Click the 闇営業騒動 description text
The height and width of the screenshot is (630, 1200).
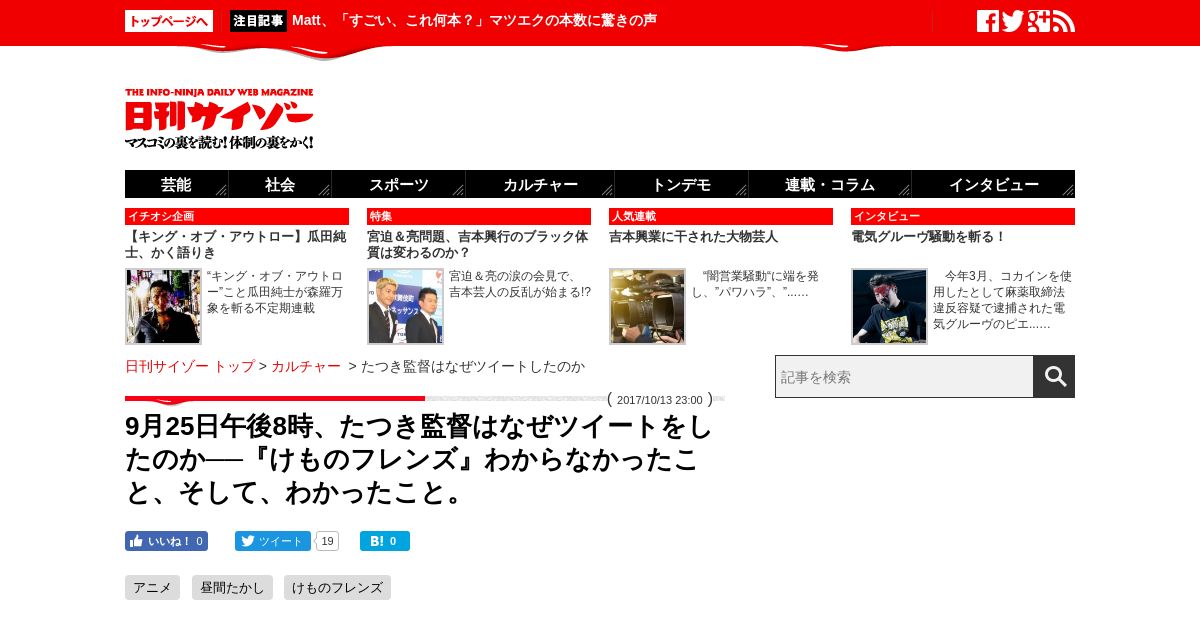(755, 284)
